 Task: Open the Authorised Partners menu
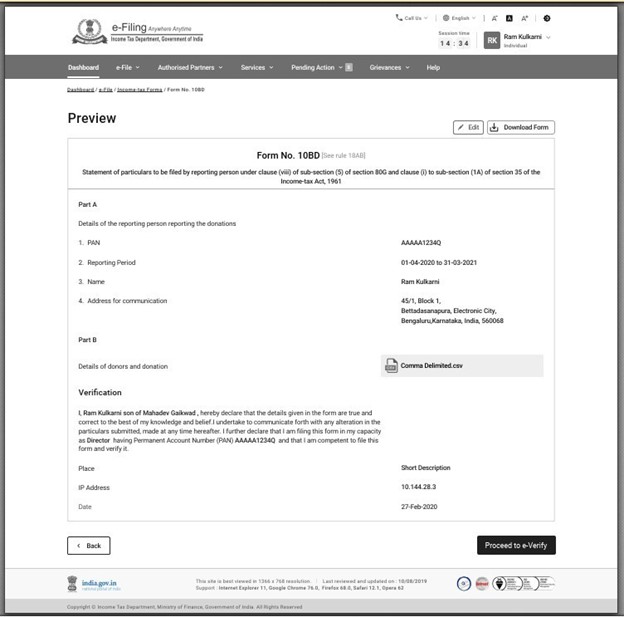click(189, 67)
